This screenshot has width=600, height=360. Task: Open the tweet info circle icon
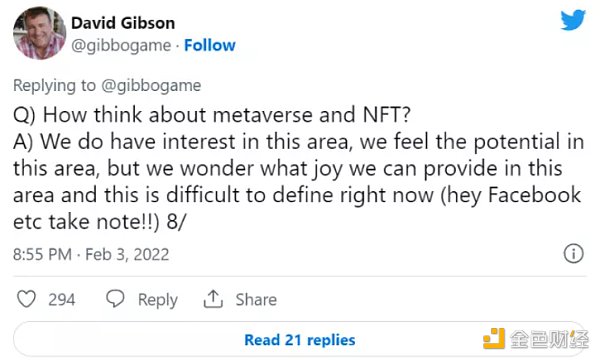[573, 253]
